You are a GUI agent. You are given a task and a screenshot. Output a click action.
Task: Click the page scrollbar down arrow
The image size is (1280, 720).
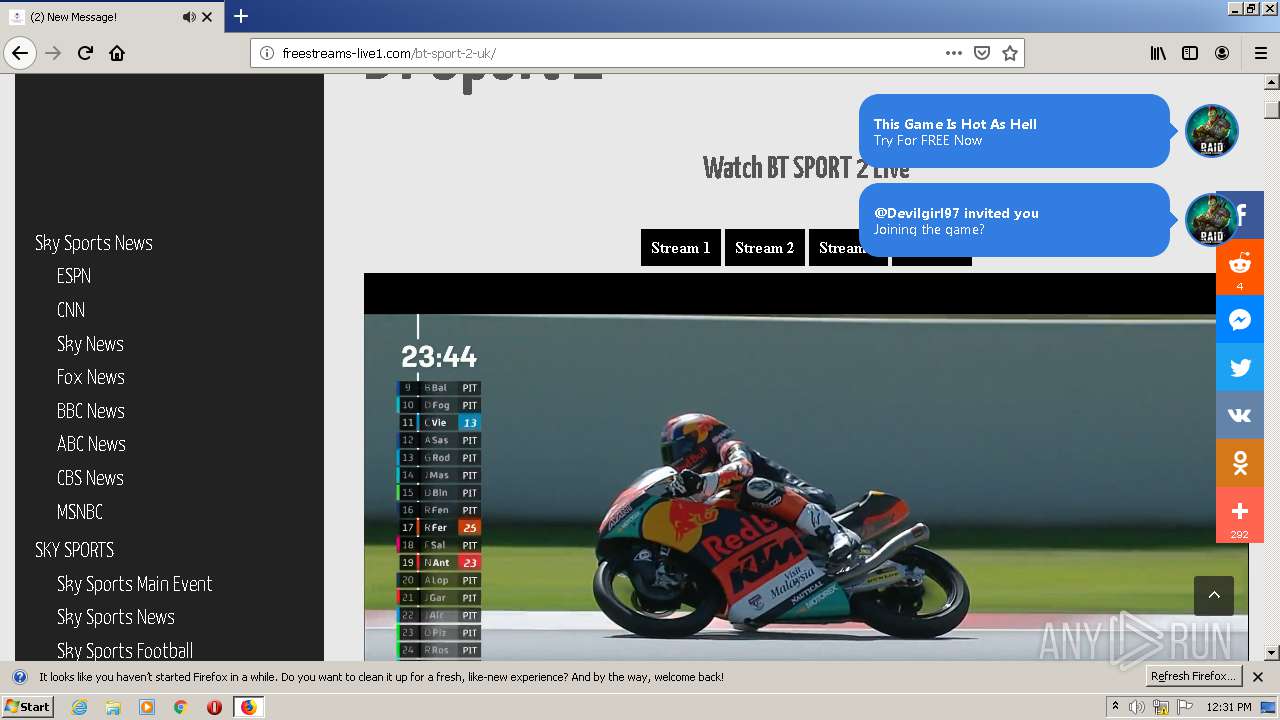pos(1272,653)
